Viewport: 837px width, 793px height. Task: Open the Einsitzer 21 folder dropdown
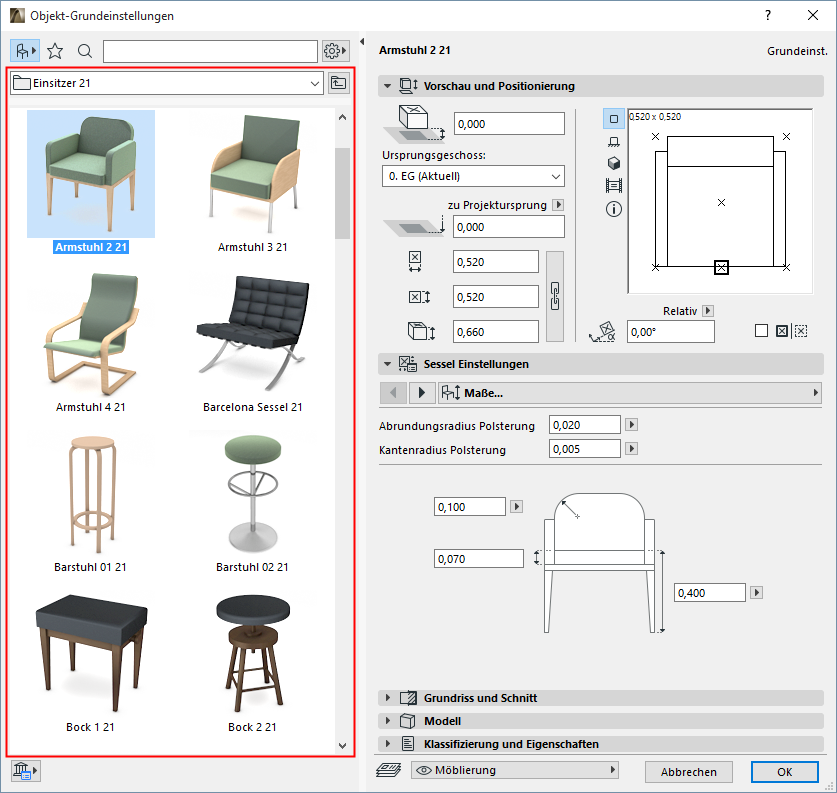tap(166, 83)
